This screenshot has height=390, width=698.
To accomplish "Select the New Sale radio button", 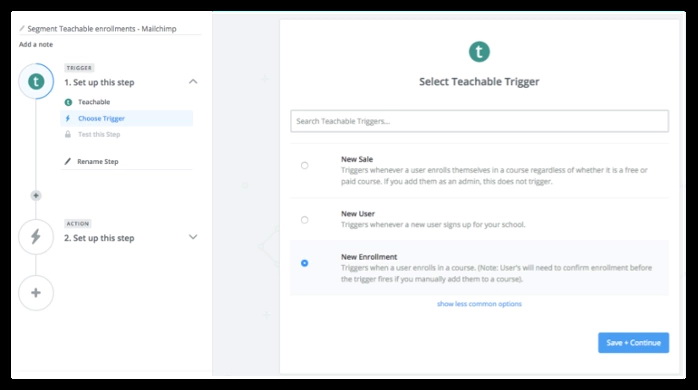I will [304, 165].
